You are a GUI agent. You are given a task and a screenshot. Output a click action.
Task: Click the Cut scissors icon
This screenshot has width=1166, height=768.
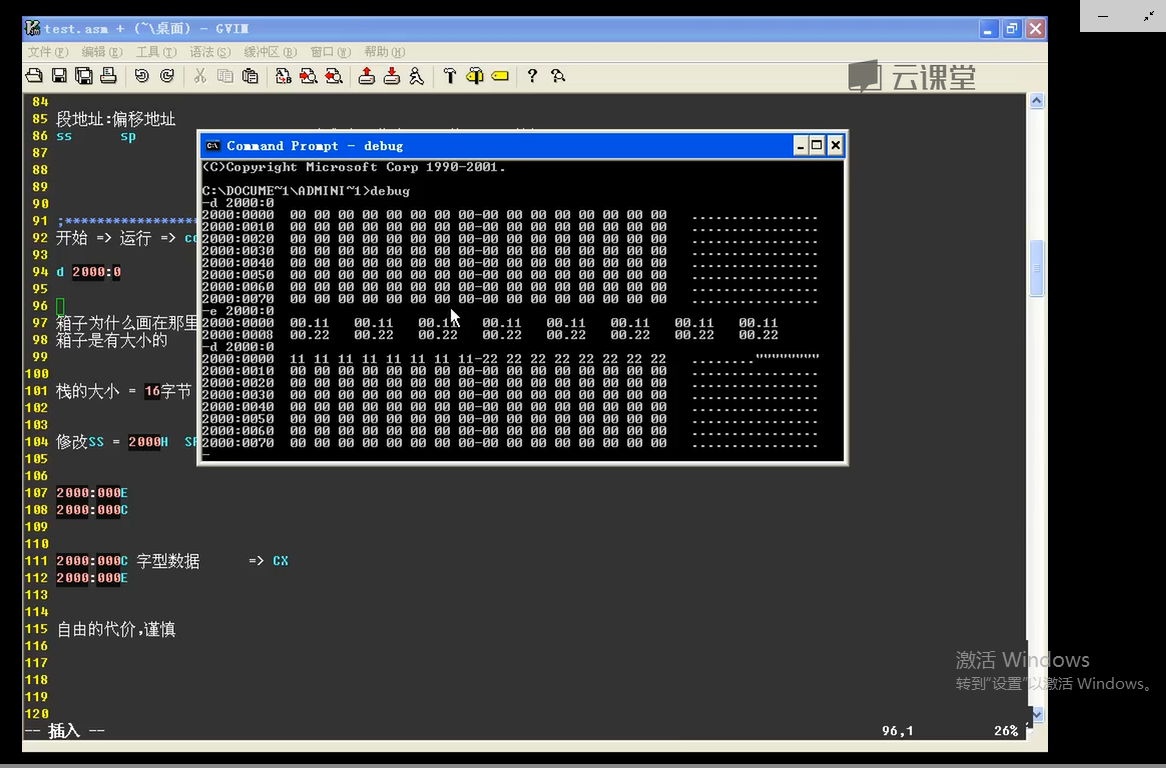coord(199,76)
